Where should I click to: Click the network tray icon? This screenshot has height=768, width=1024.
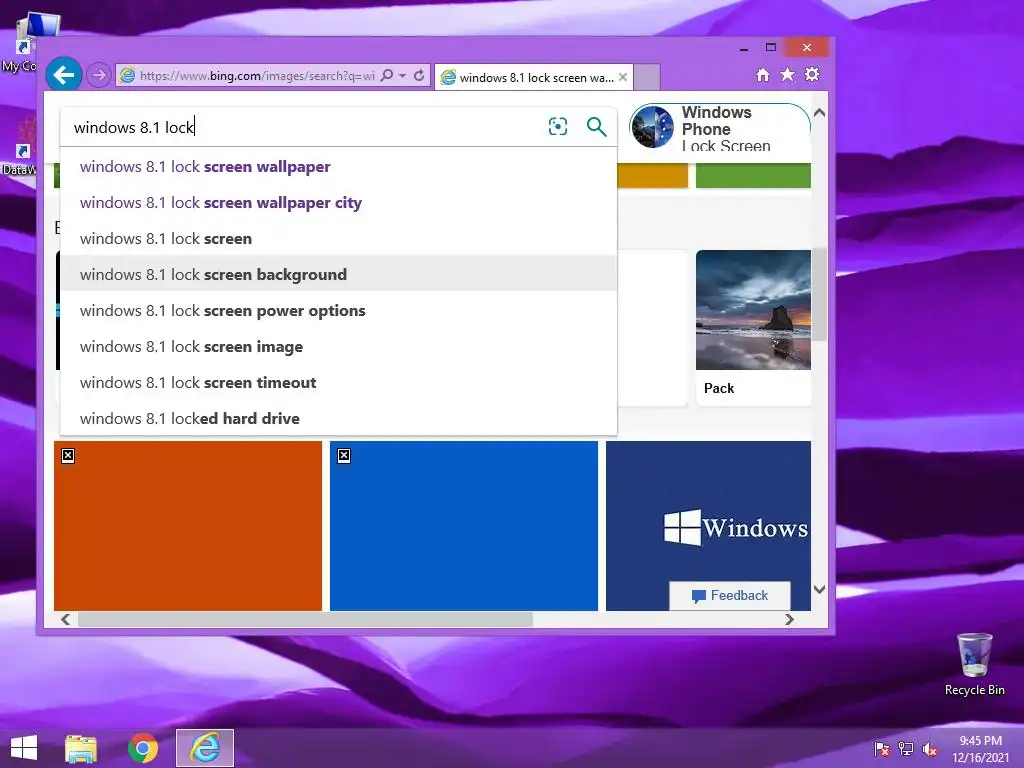[906, 749]
